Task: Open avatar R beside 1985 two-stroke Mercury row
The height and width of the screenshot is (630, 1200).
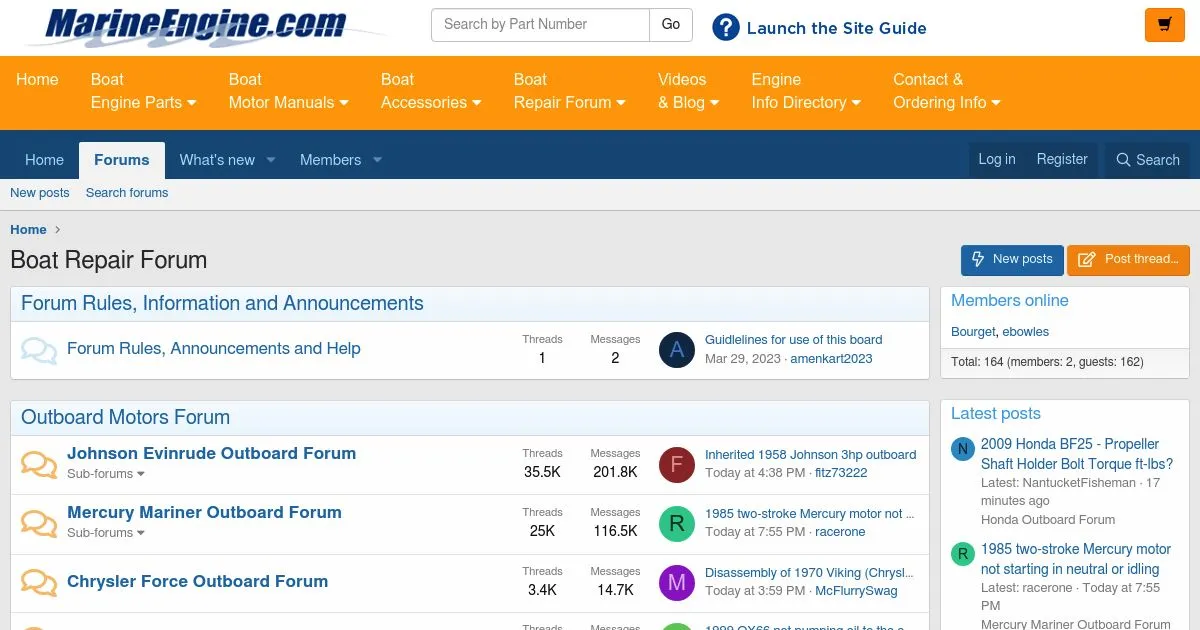Action: pos(677,523)
